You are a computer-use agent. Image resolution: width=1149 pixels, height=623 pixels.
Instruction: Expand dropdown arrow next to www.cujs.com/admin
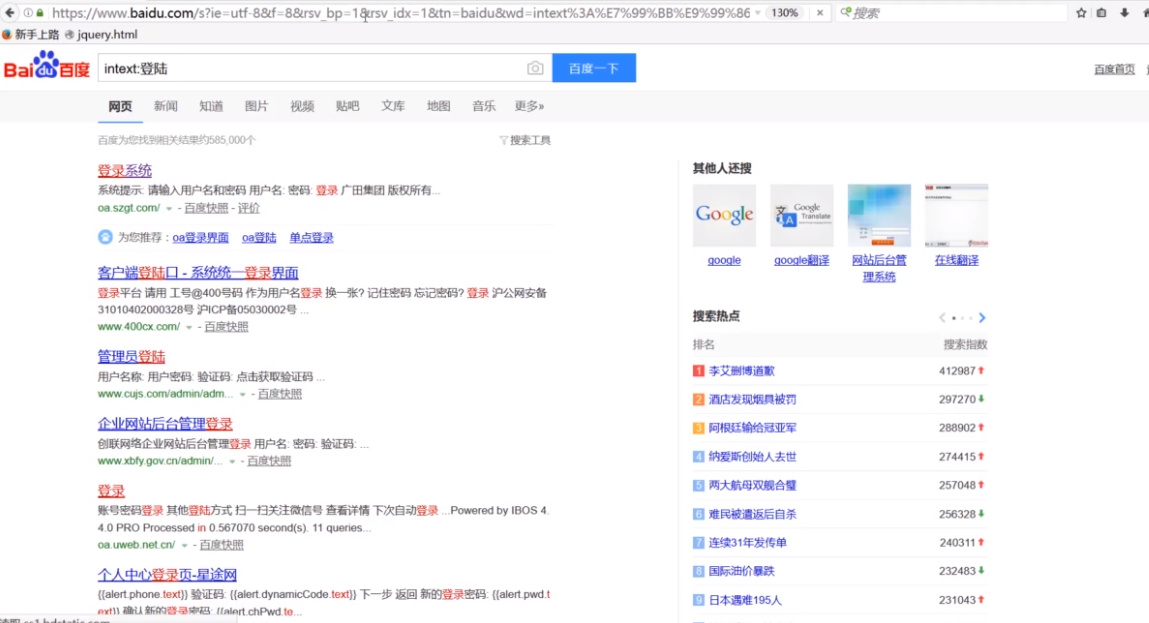pyautogui.click(x=243, y=394)
